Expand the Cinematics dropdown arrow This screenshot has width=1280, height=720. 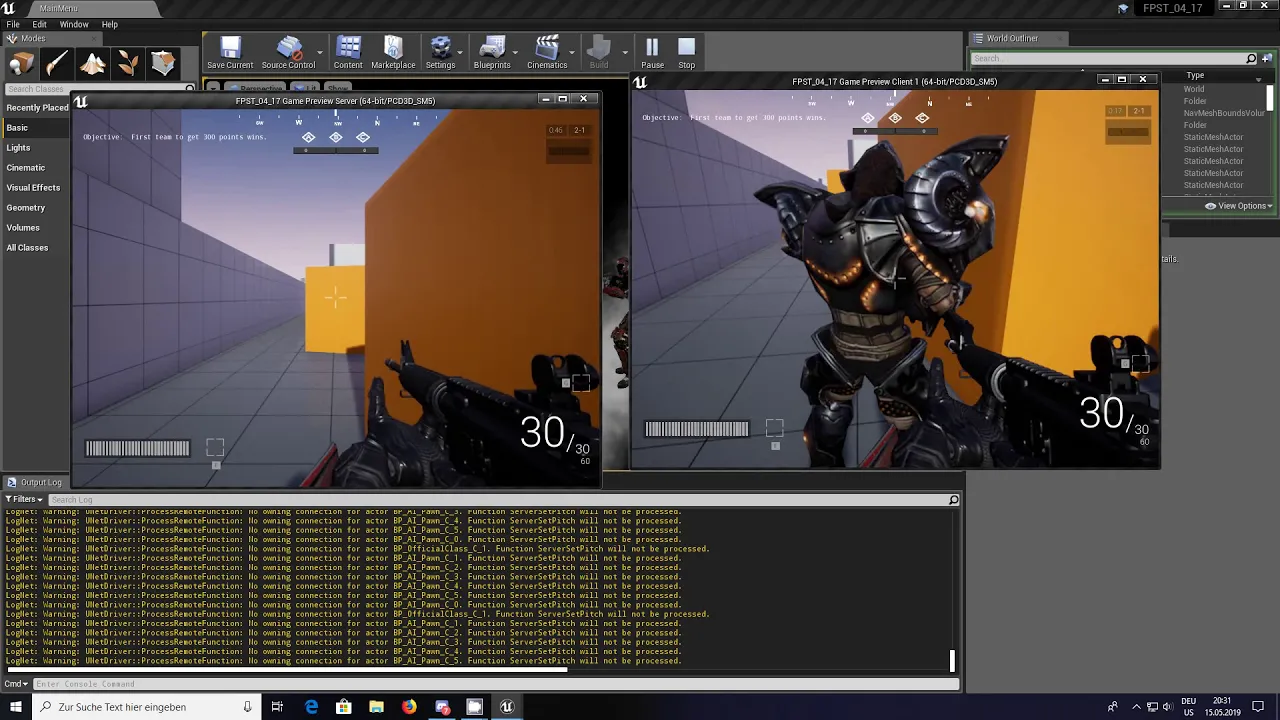pos(573,52)
